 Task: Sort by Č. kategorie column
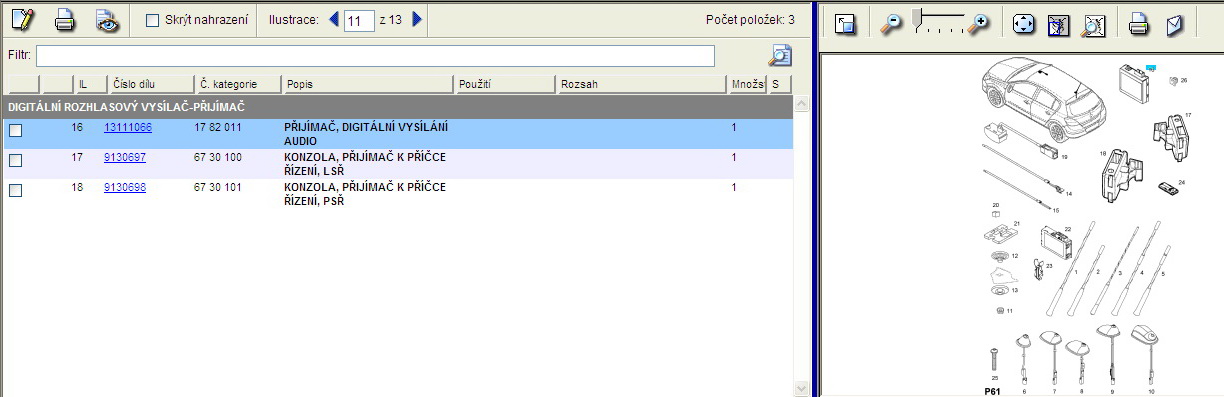pos(238,85)
